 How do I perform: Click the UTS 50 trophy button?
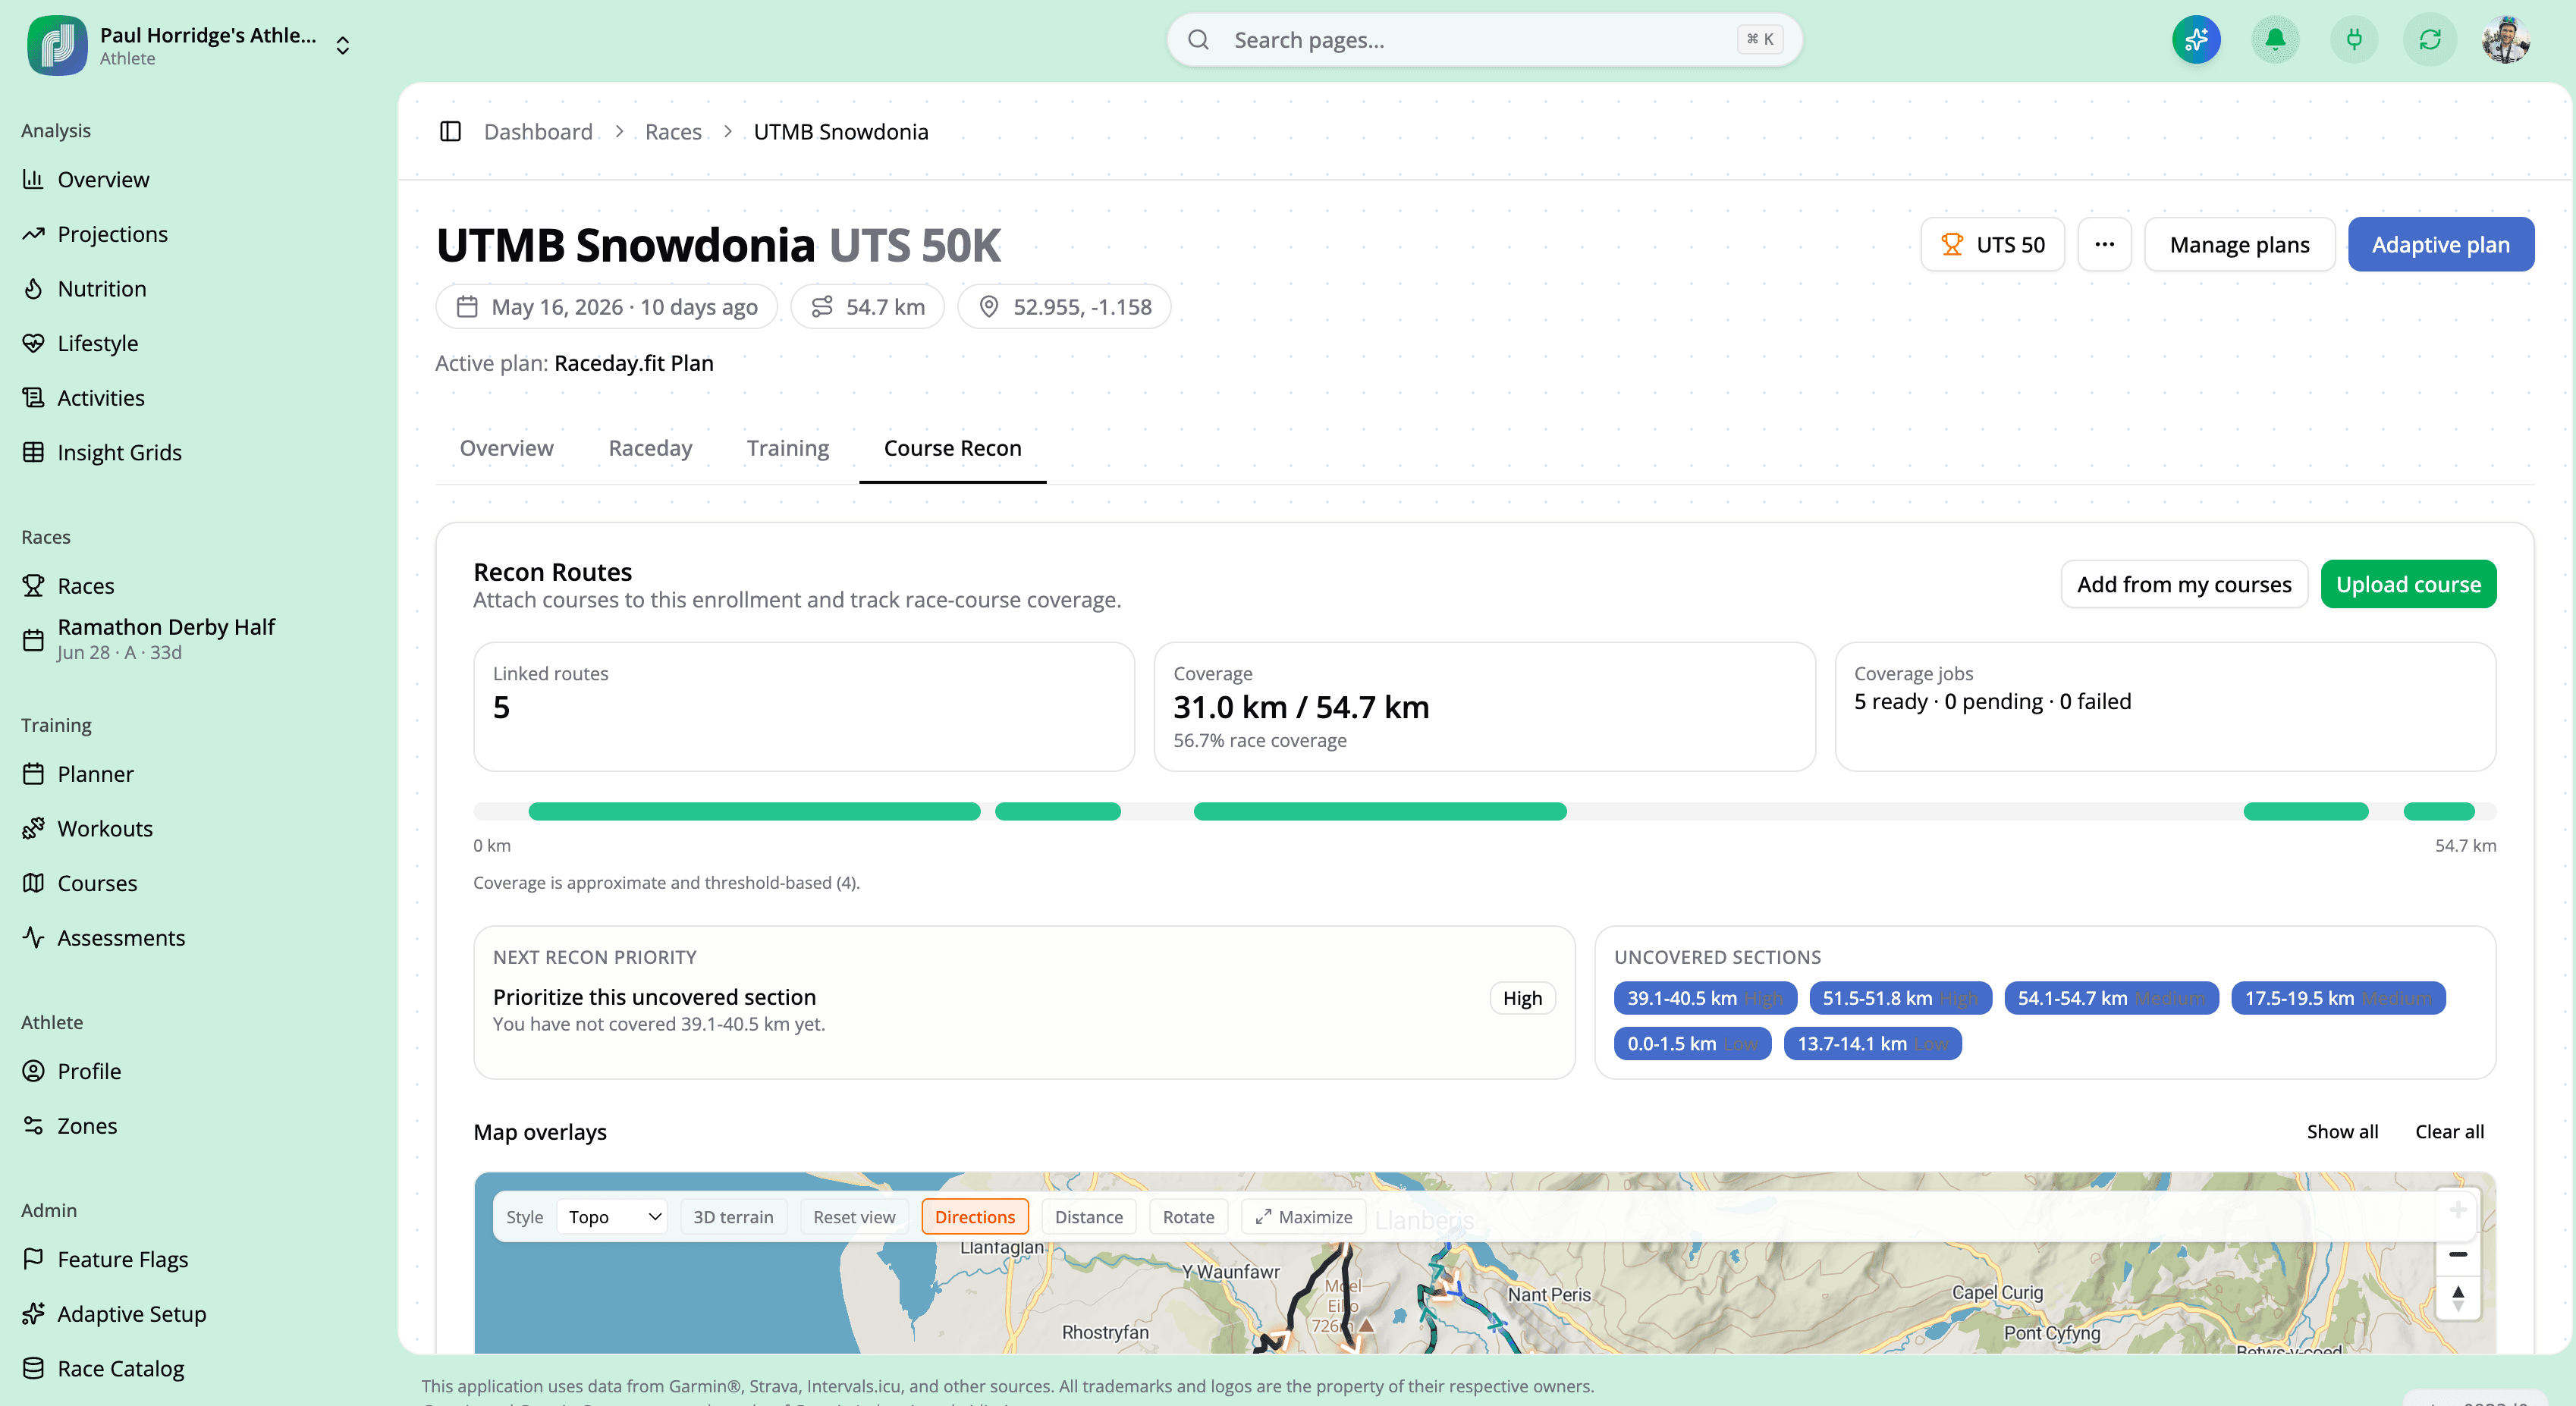pos(1992,244)
